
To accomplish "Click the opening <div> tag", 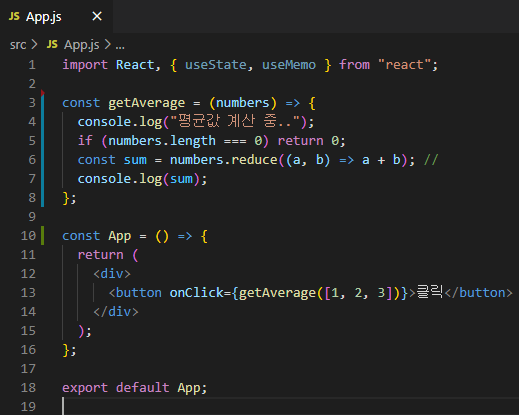I will (112, 274).
